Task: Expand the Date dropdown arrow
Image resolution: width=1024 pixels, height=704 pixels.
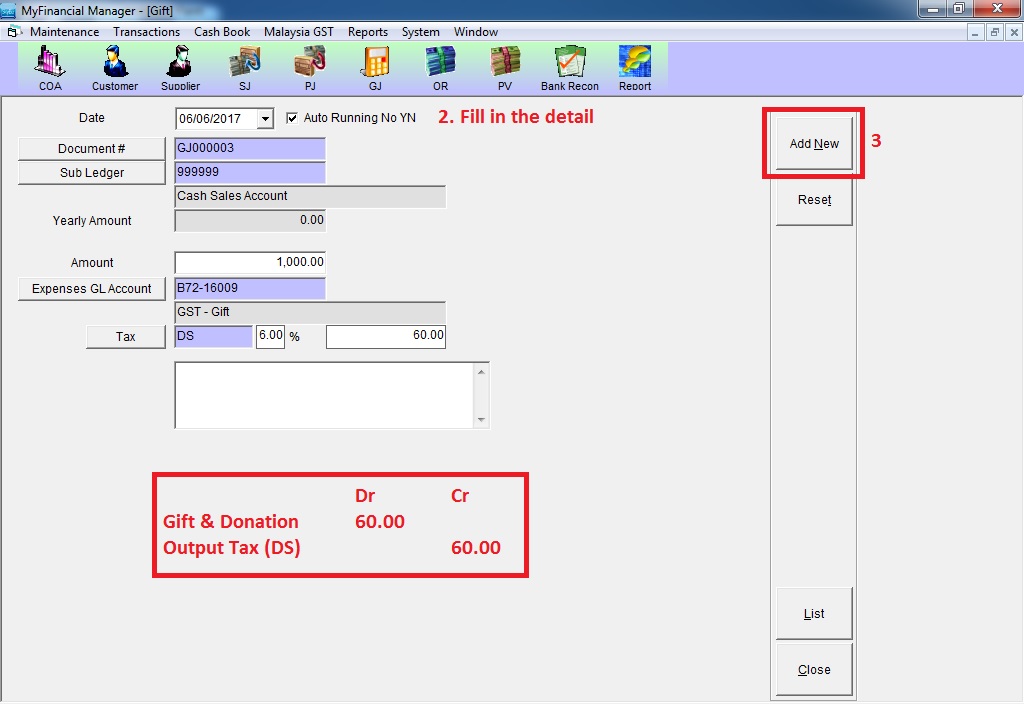Action: 265,119
